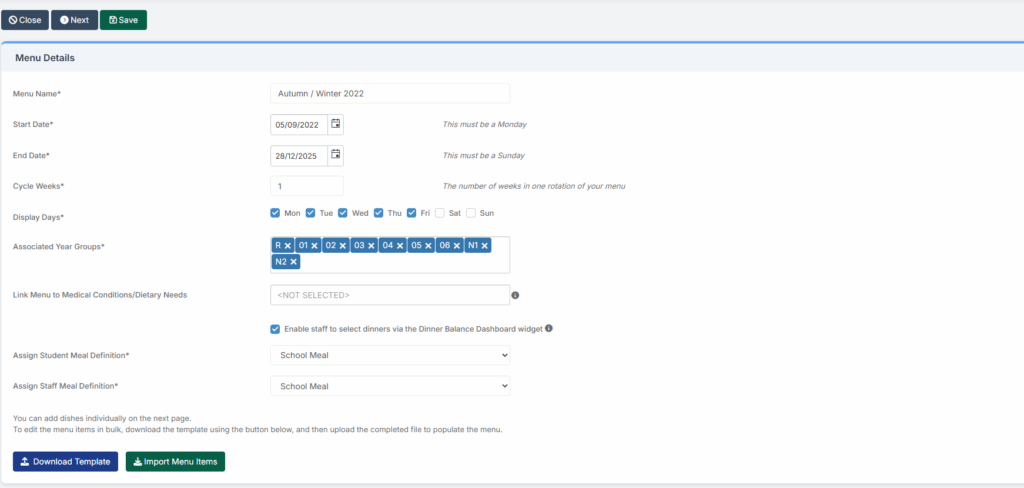This screenshot has width=1024, height=488.
Task: Uncheck the Mon display day
Action: point(275,213)
